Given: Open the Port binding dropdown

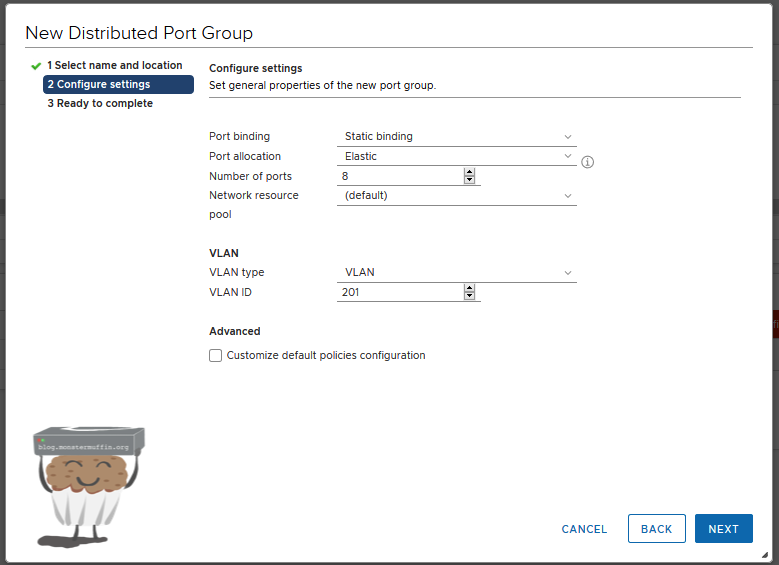Looking at the screenshot, I should [x=457, y=136].
